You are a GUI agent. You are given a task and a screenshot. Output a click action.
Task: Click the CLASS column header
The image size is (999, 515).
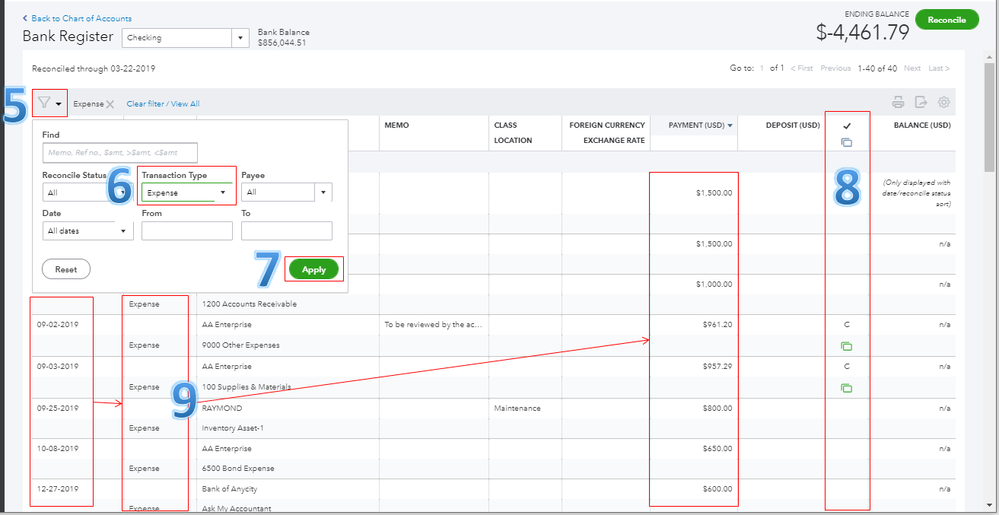tap(505, 126)
